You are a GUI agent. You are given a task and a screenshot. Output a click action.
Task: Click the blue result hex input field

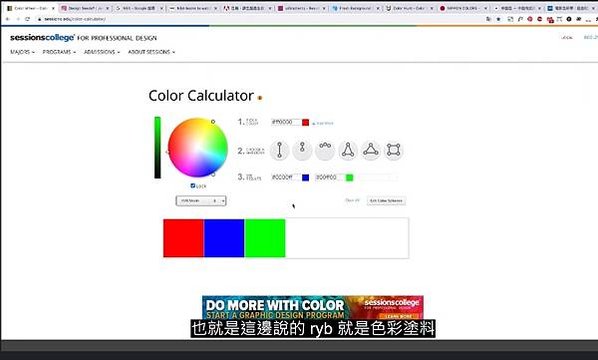pos(285,177)
